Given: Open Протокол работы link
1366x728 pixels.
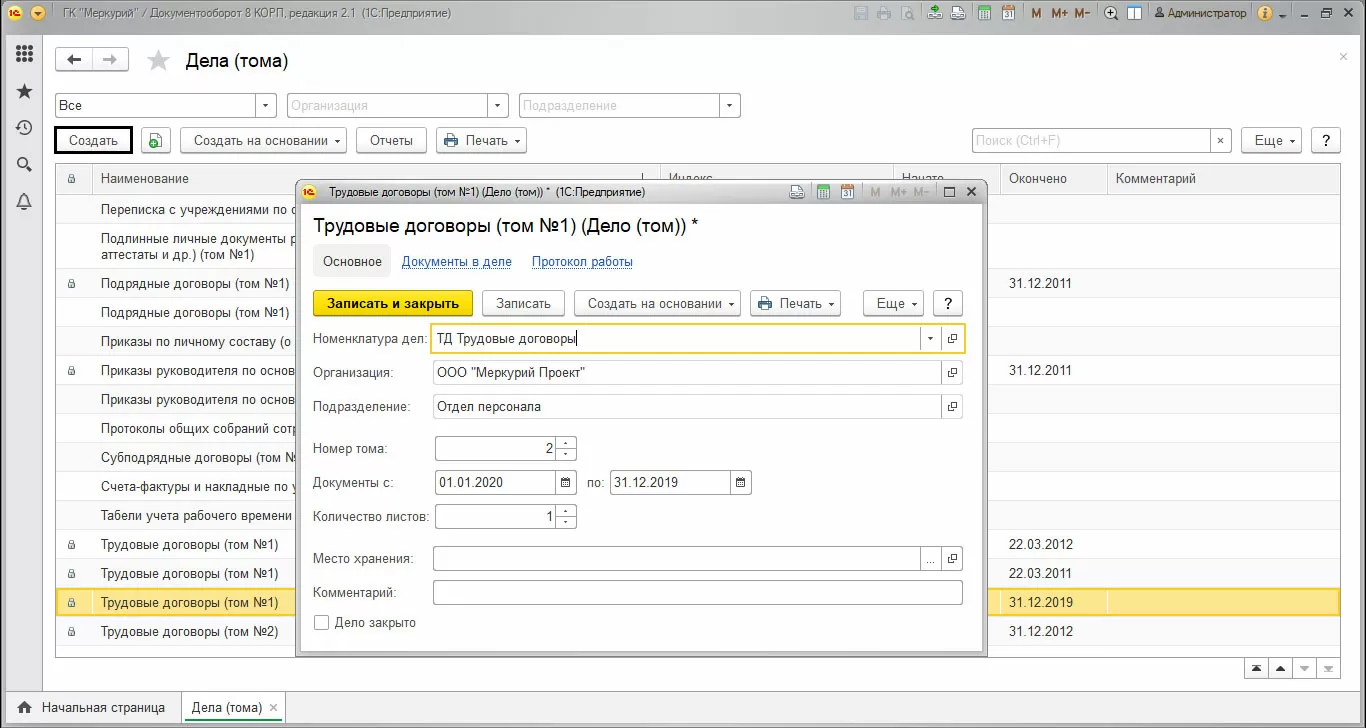Looking at the screenshot, I should coord(582,262).
